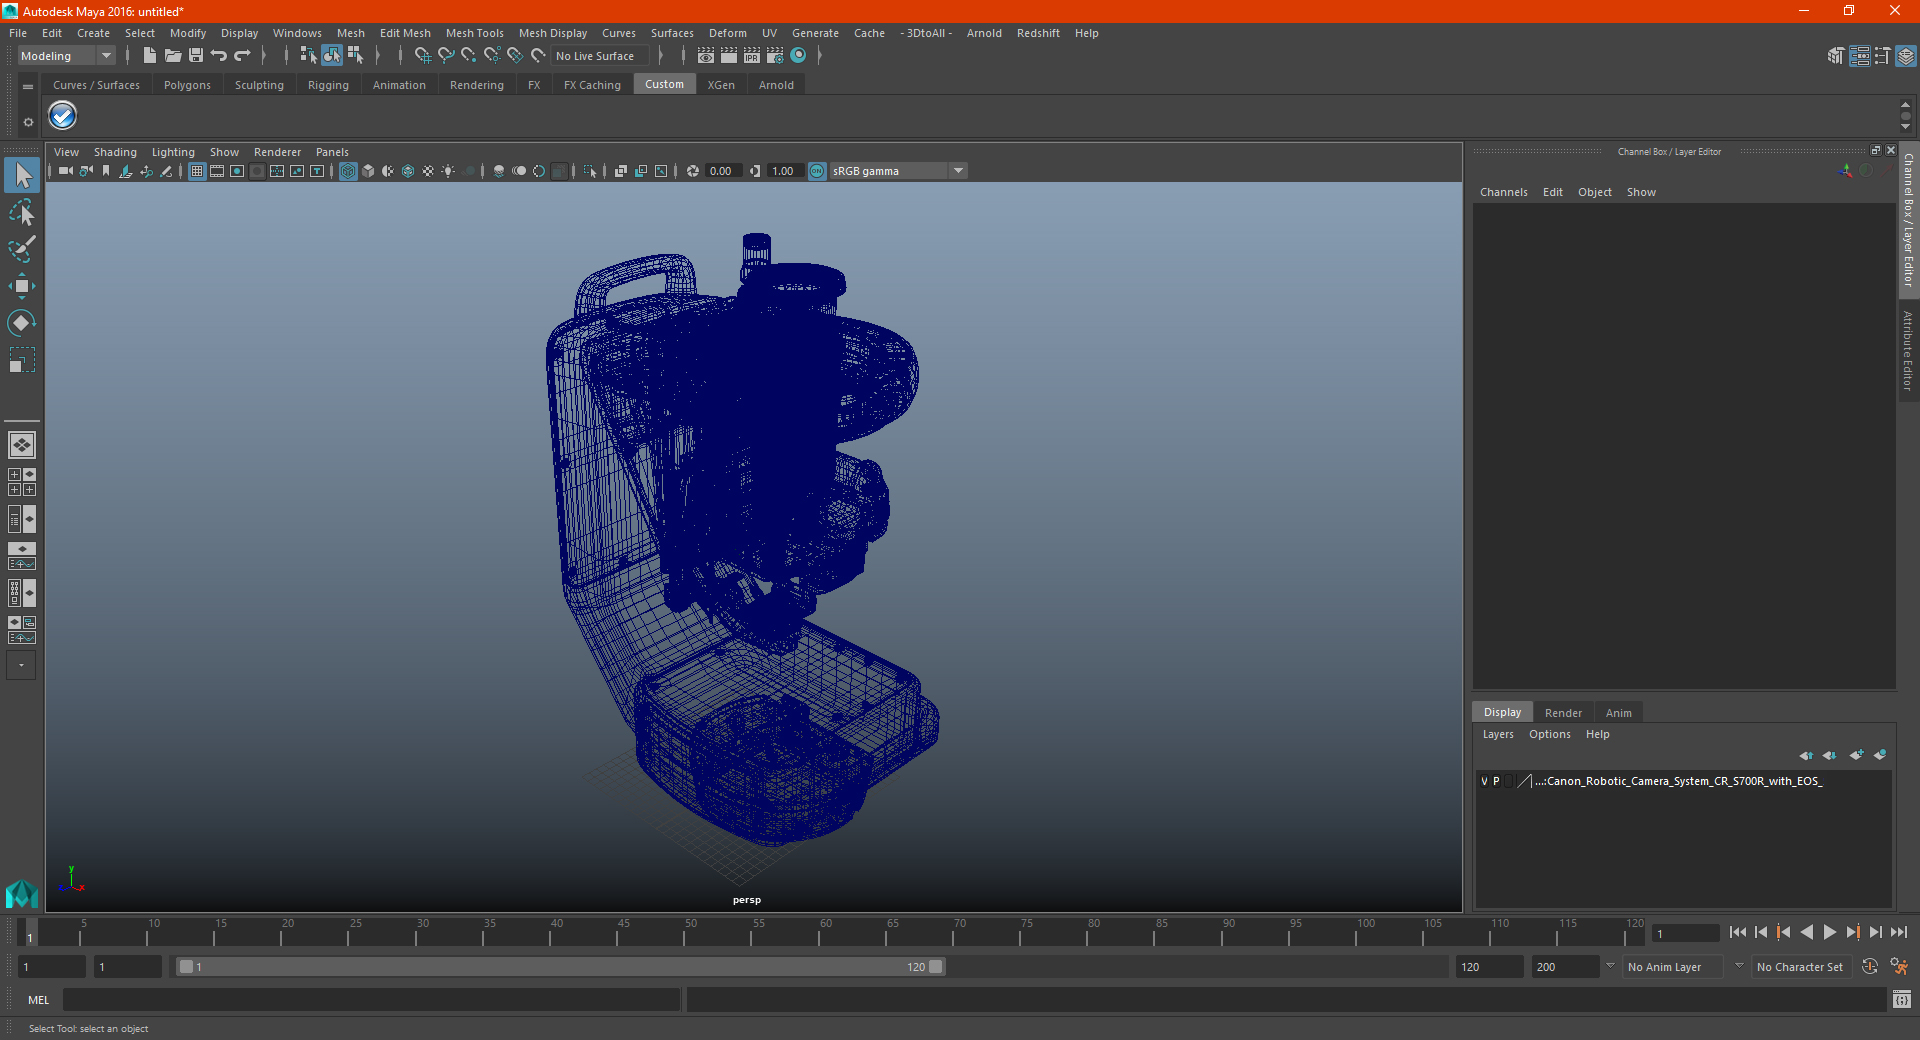
Task: Open Layer Editor Options menu
Action: [x=1549, y=734]
